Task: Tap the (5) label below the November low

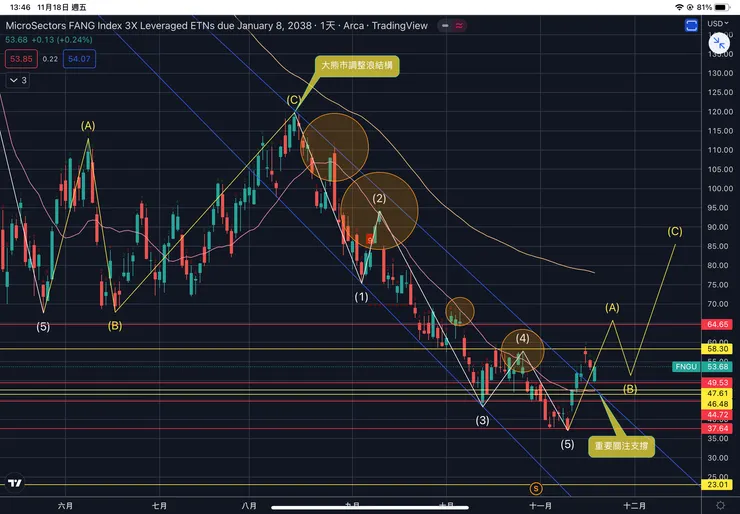Action: coord(567,444)
